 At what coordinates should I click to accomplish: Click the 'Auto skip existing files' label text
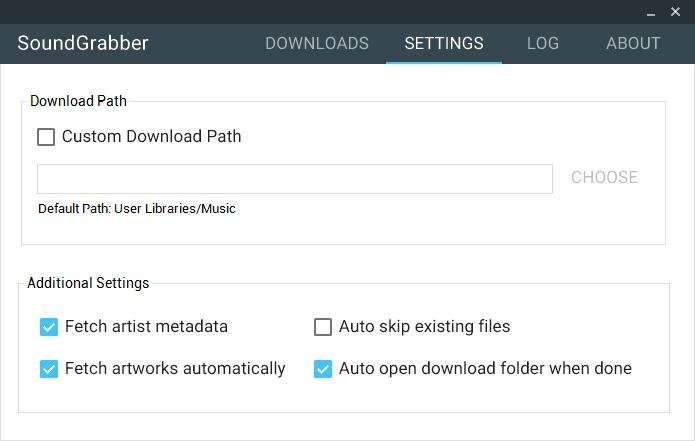tap(424, 327)
